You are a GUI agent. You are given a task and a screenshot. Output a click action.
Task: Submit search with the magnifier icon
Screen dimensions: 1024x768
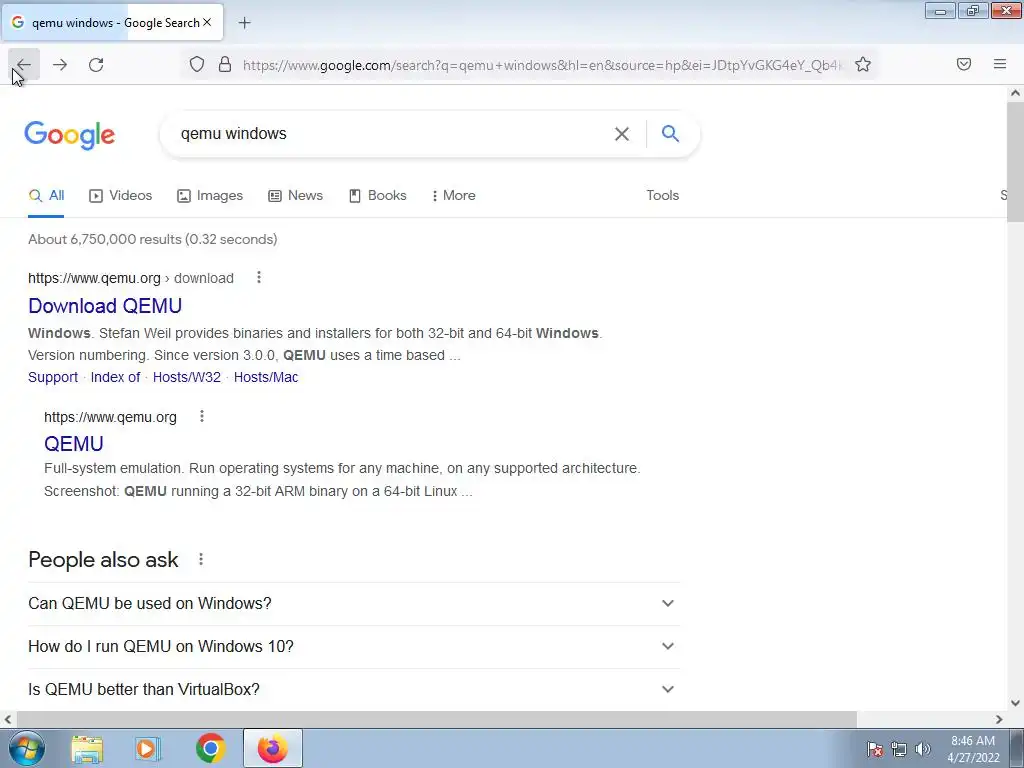pos(671,133)
